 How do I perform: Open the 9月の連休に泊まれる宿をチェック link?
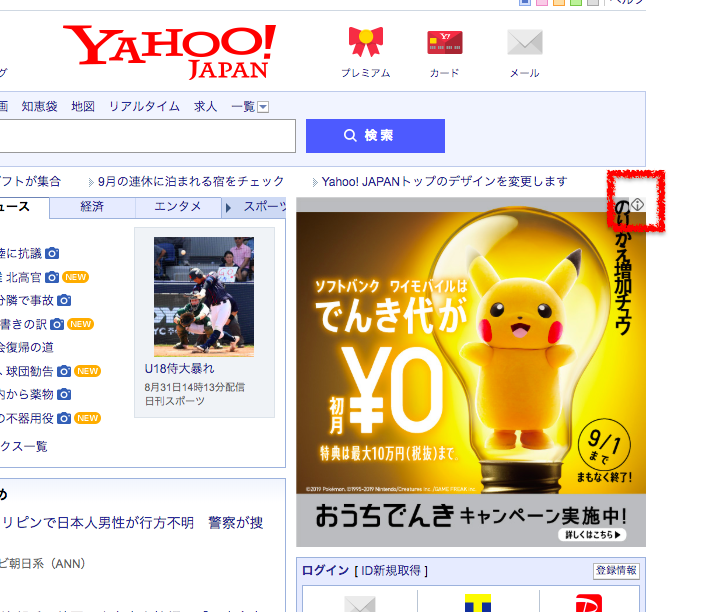point(191,181)
